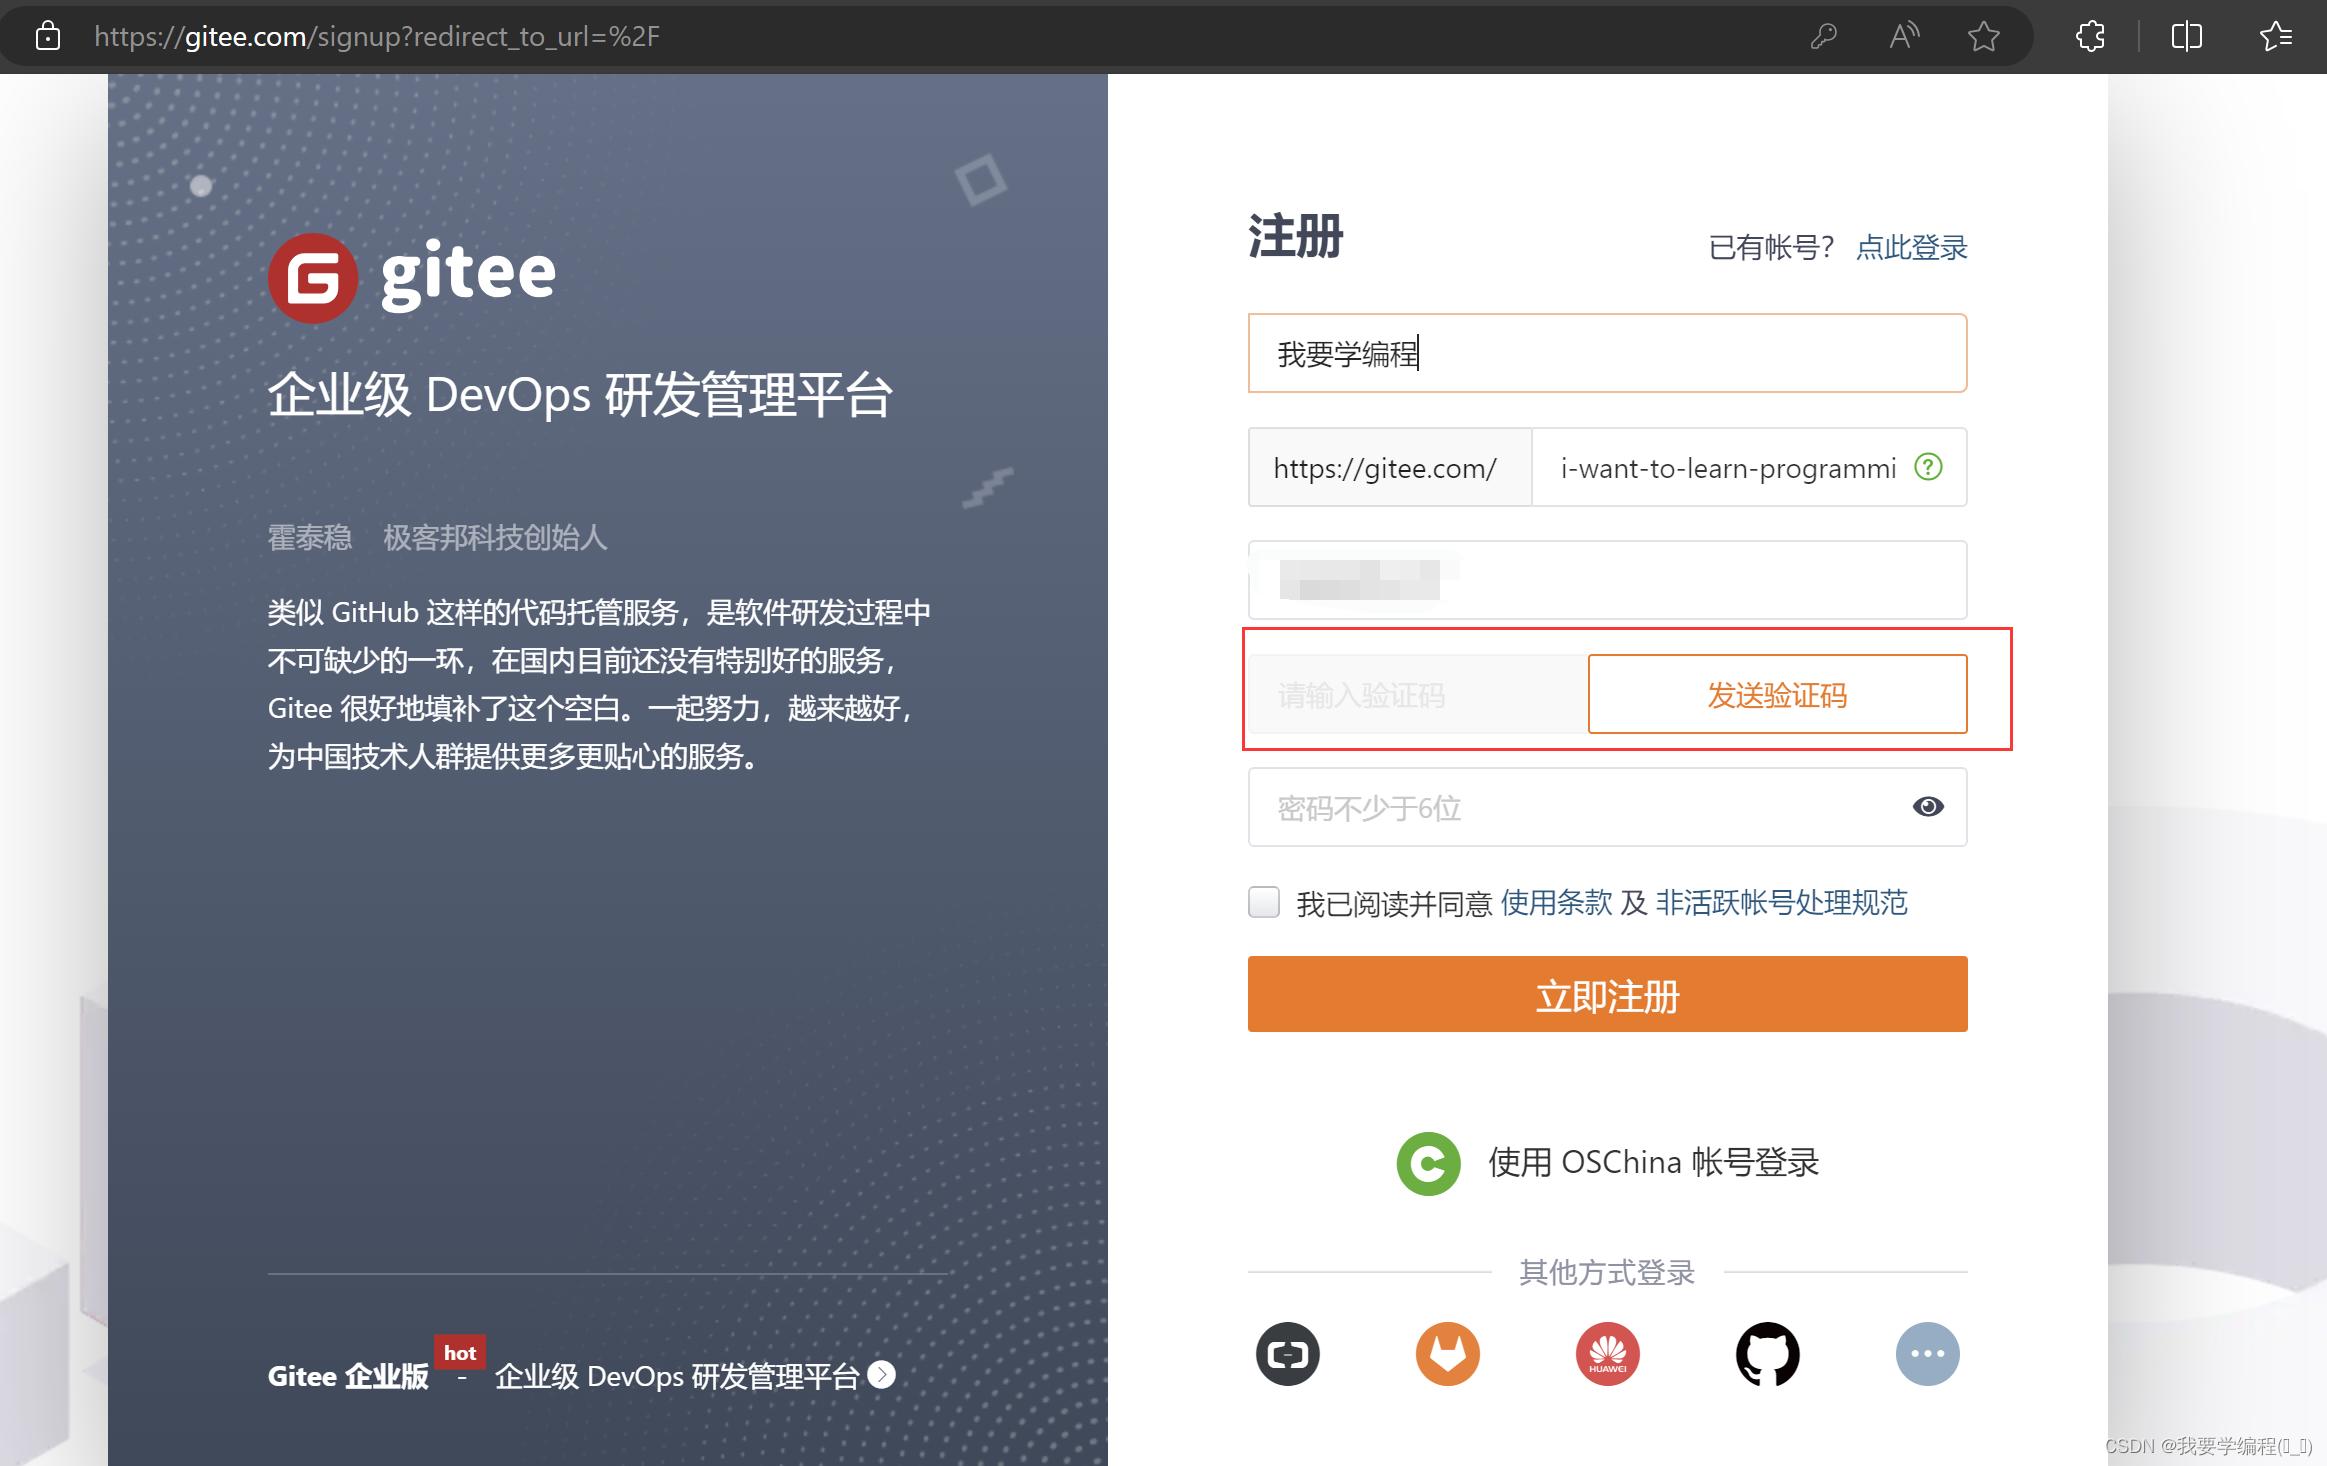Image resolution: width=2327 pixels, height=1466 pixels.
Task: Open the 点此登录 login link
Action: [x=1911, y=247]
